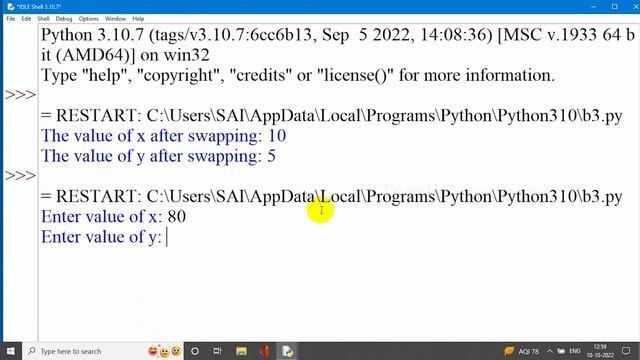640x360 pixels.
Task: Open the Debug menu
Action: tap(64, 19)
